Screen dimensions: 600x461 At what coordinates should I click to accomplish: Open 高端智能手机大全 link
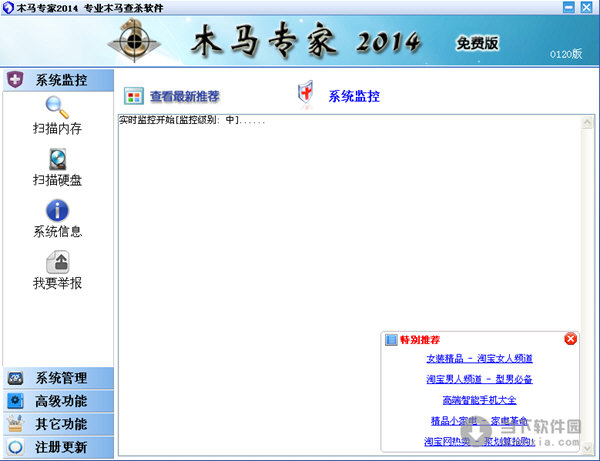click(479, 400)
